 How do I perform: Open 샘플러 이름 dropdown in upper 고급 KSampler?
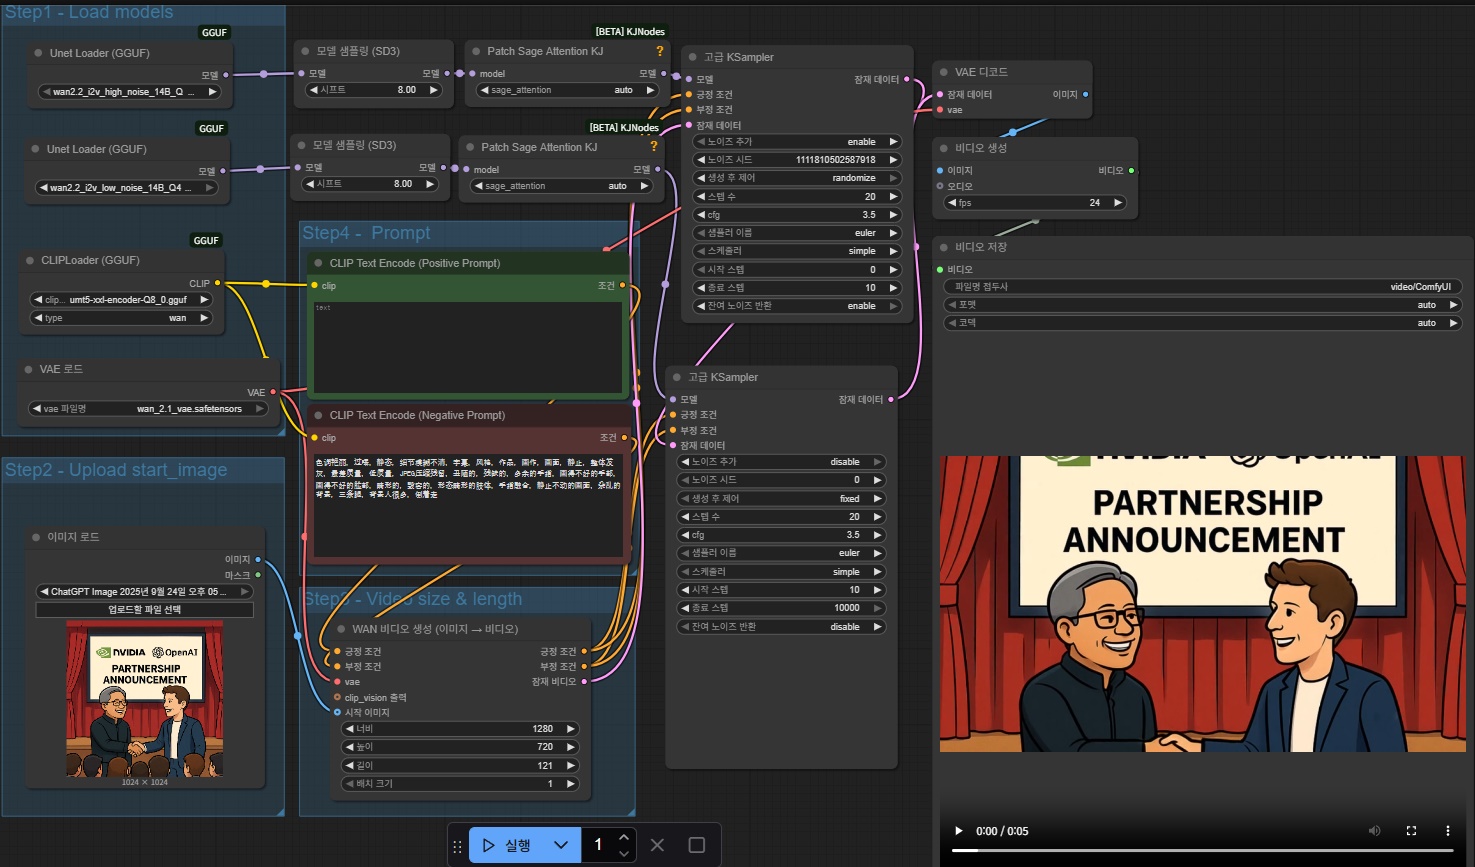tap(797, 233)
